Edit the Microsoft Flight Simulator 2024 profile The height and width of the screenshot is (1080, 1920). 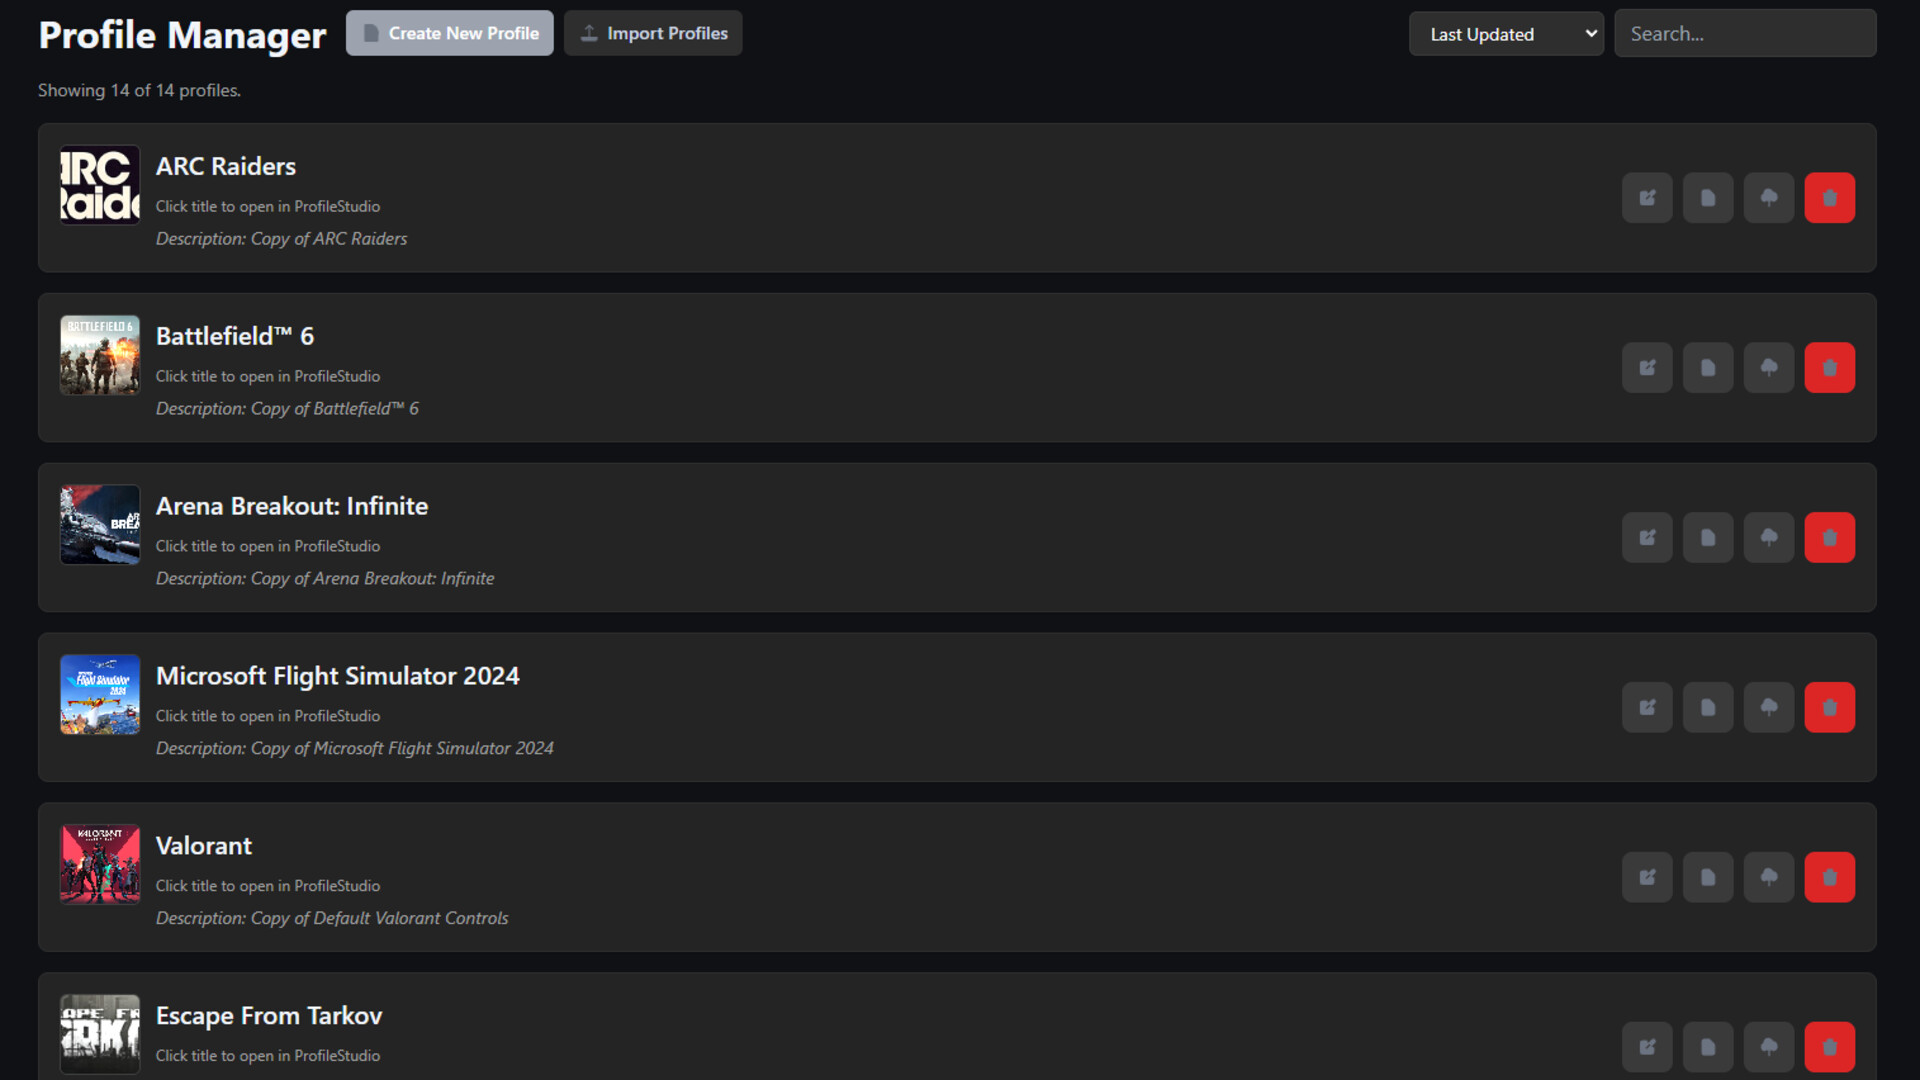tap(1647, 707)
